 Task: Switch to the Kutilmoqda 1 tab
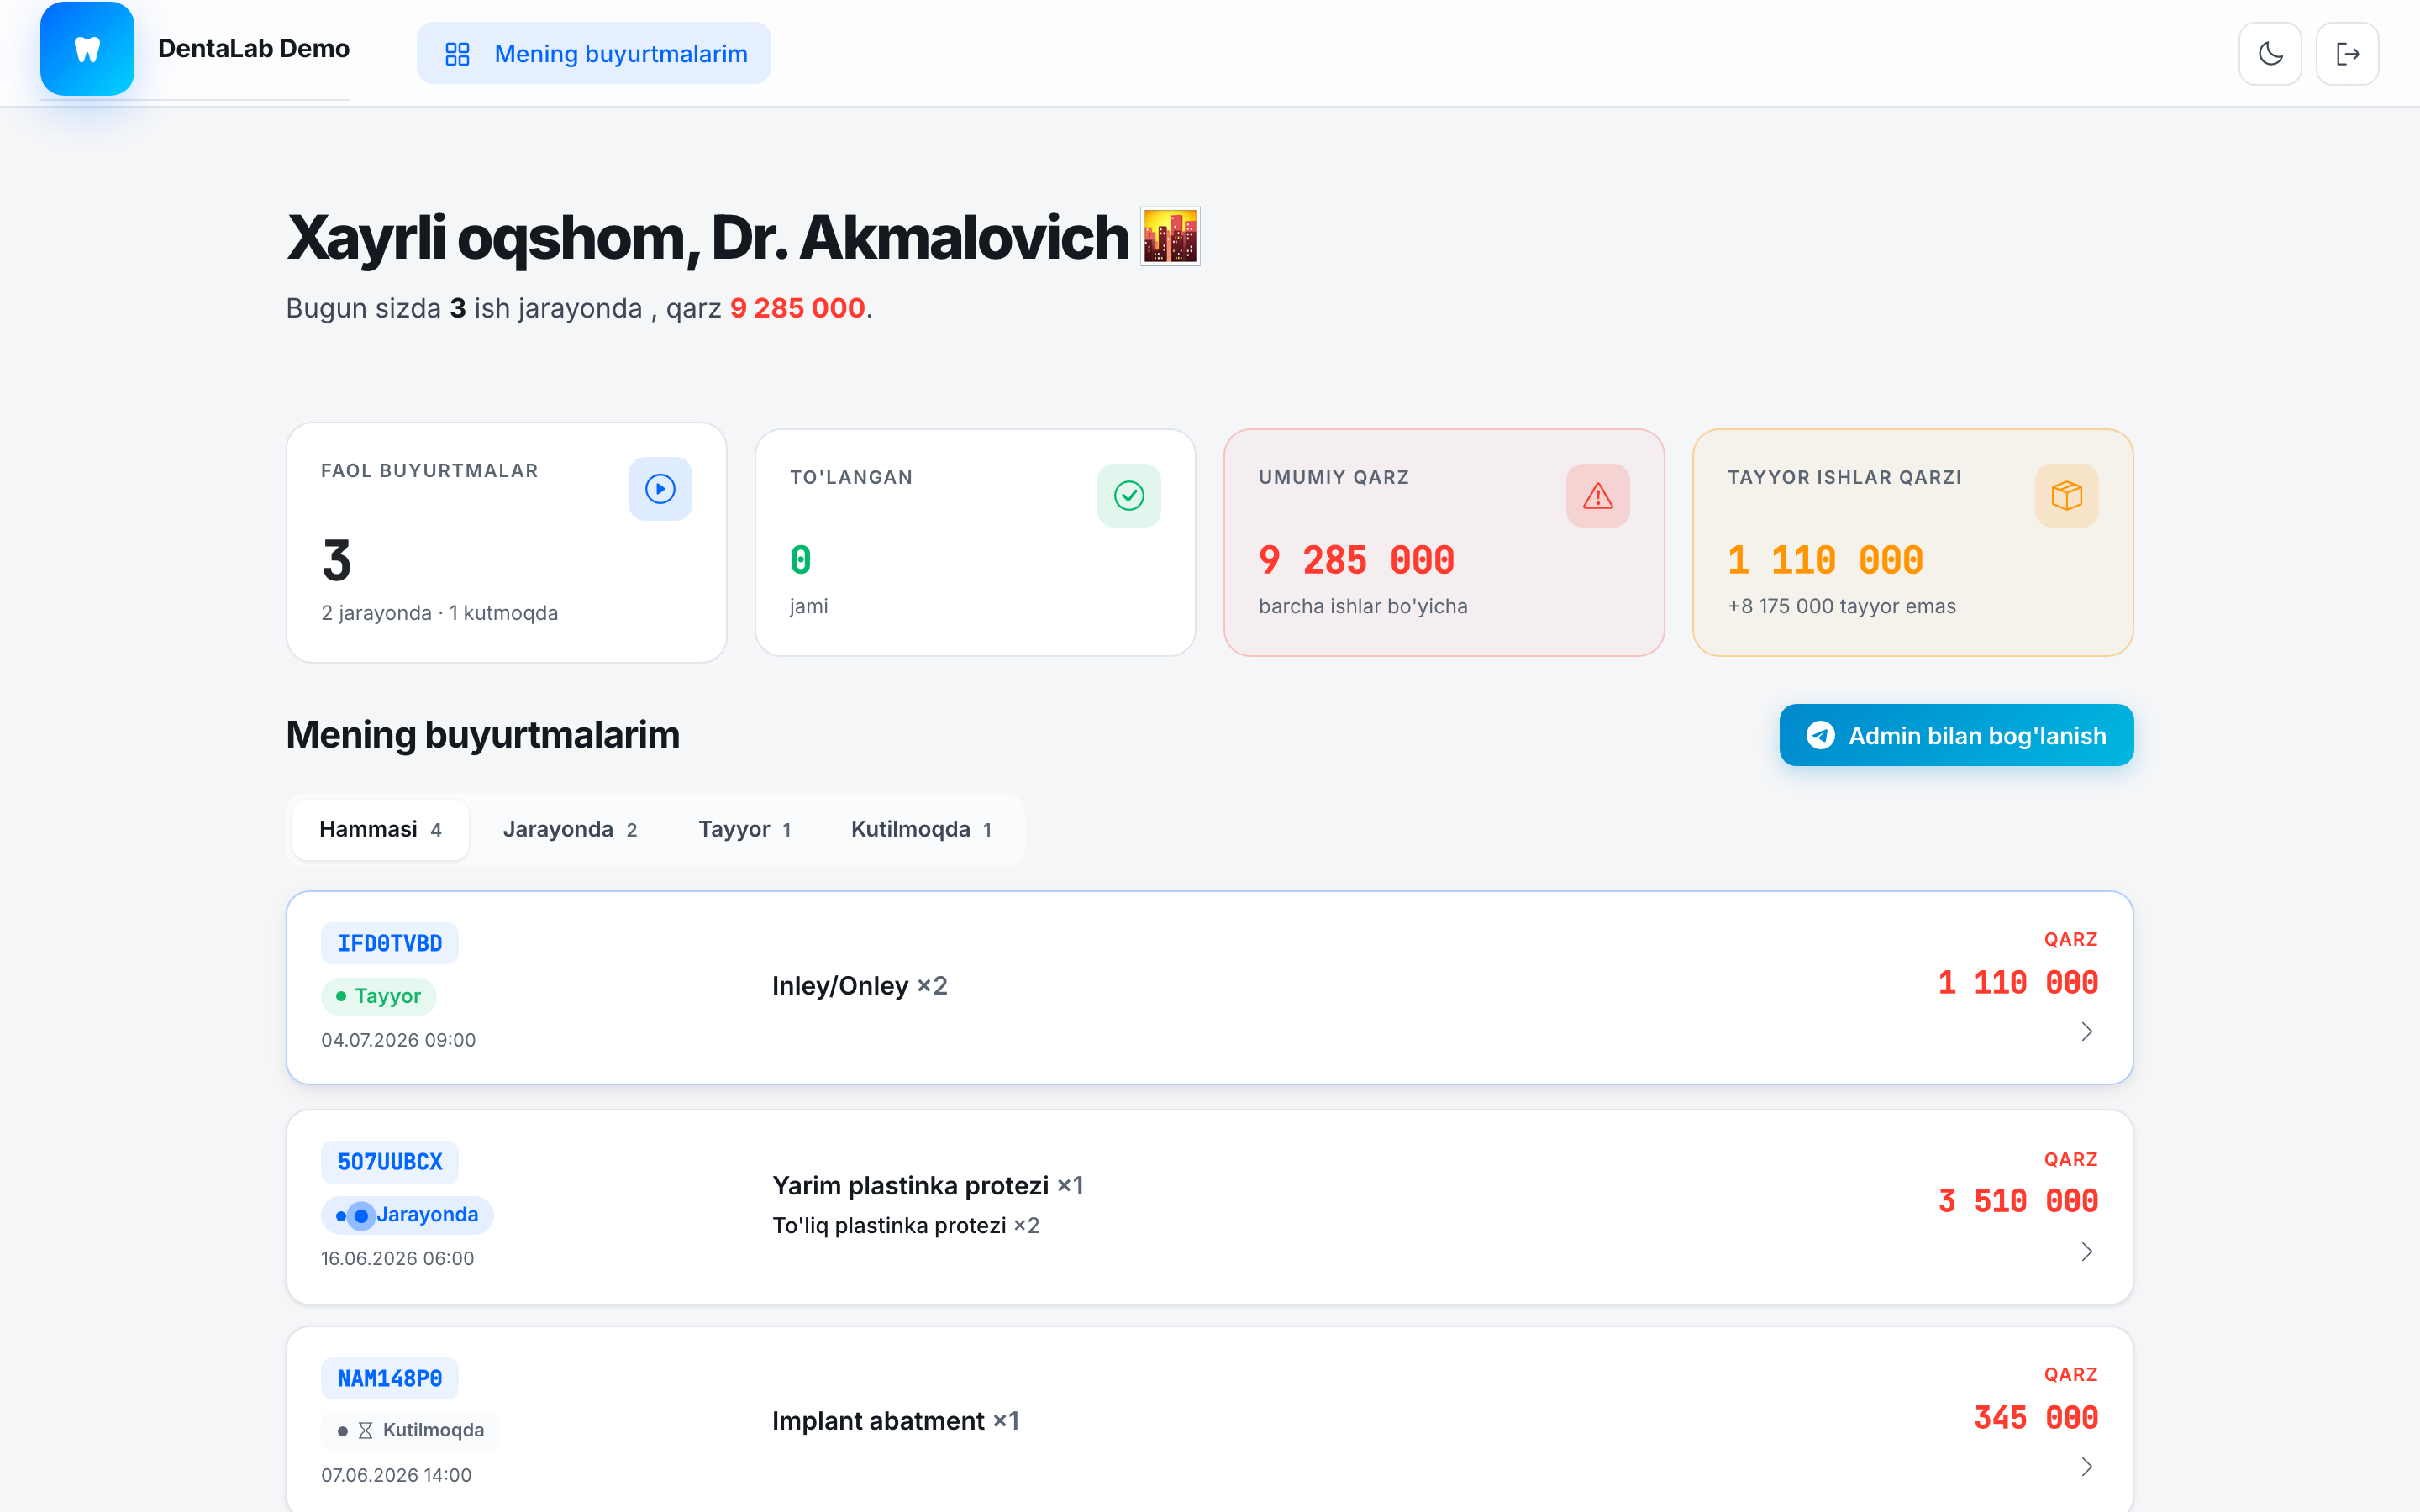point(921,829)
